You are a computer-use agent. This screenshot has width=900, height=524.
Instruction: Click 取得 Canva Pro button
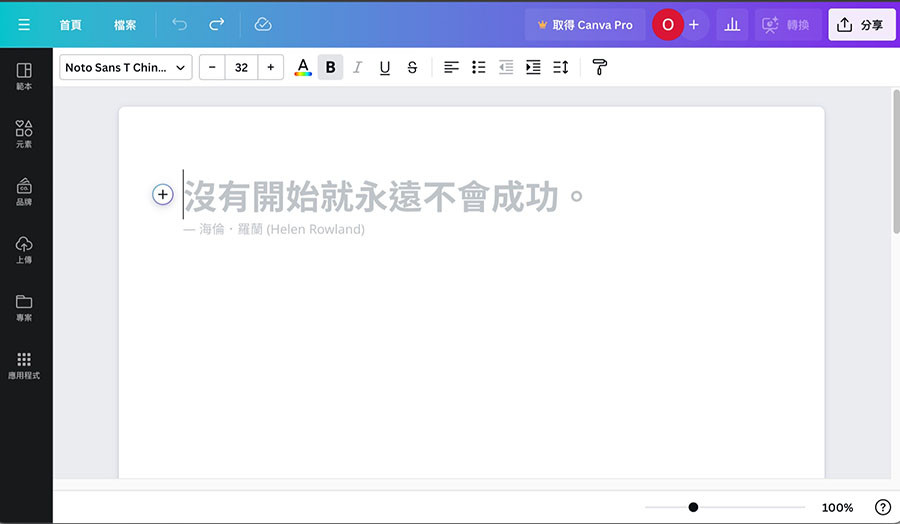click(585, 25)
